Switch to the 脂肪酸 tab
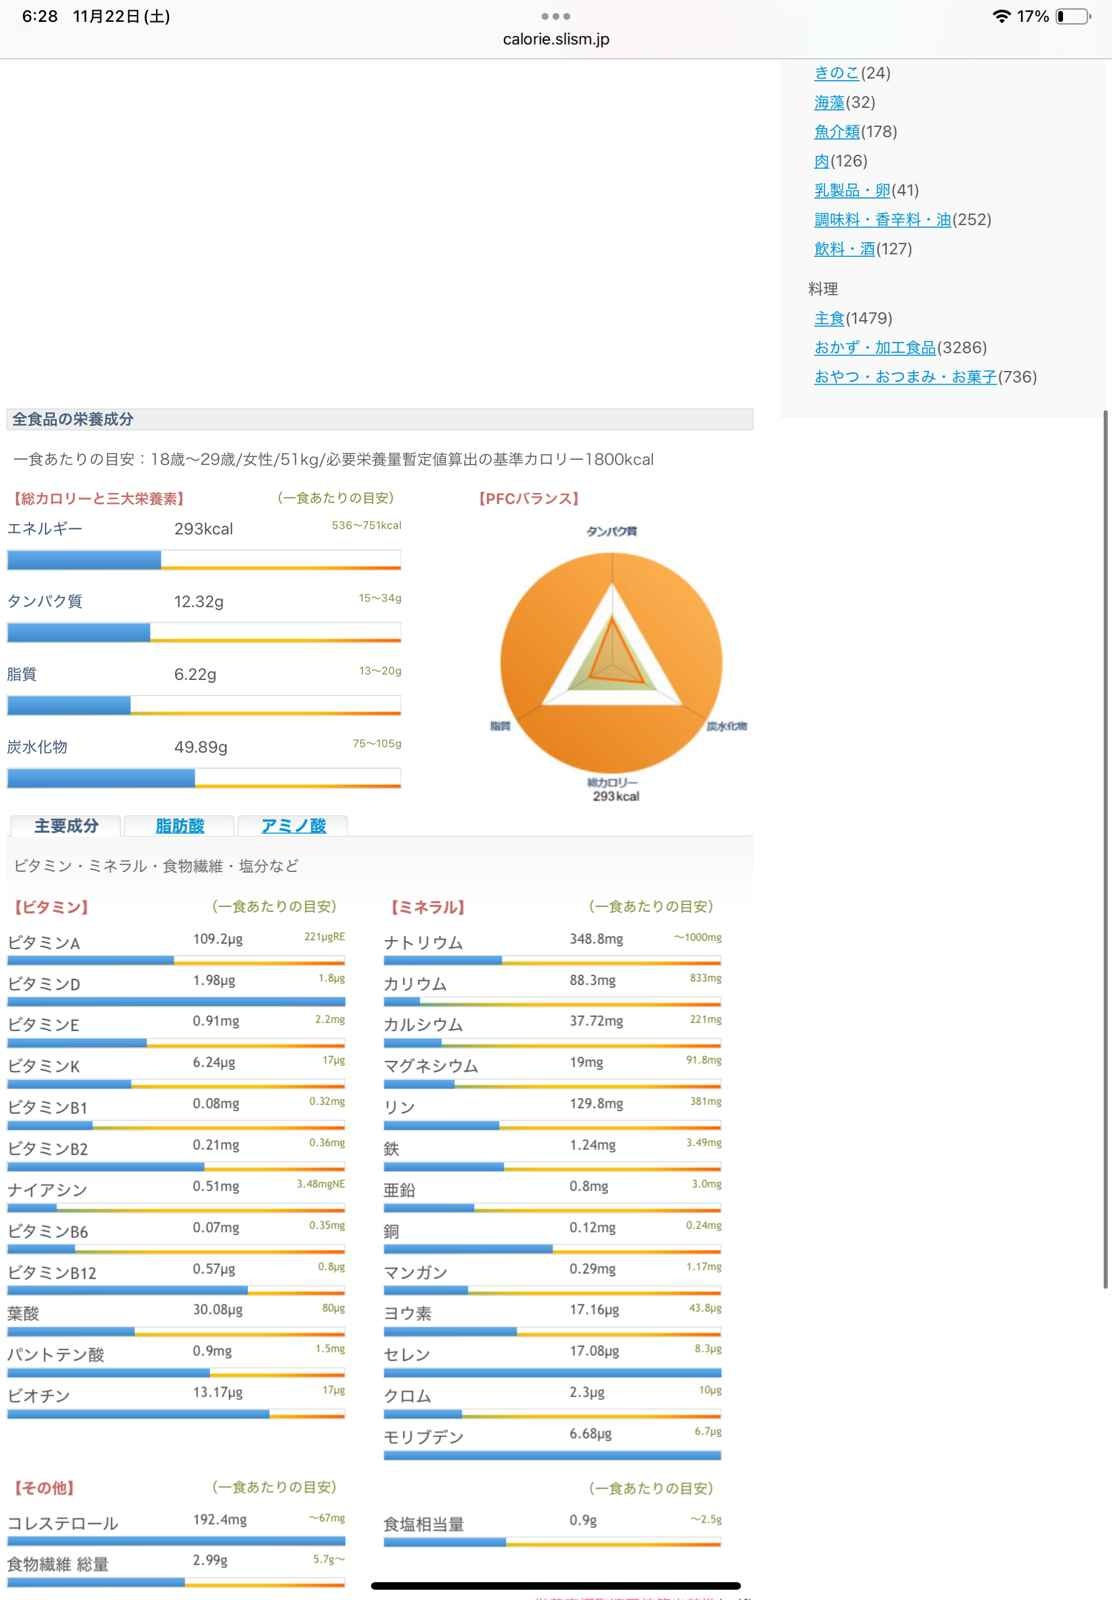 tap(180, 826)
